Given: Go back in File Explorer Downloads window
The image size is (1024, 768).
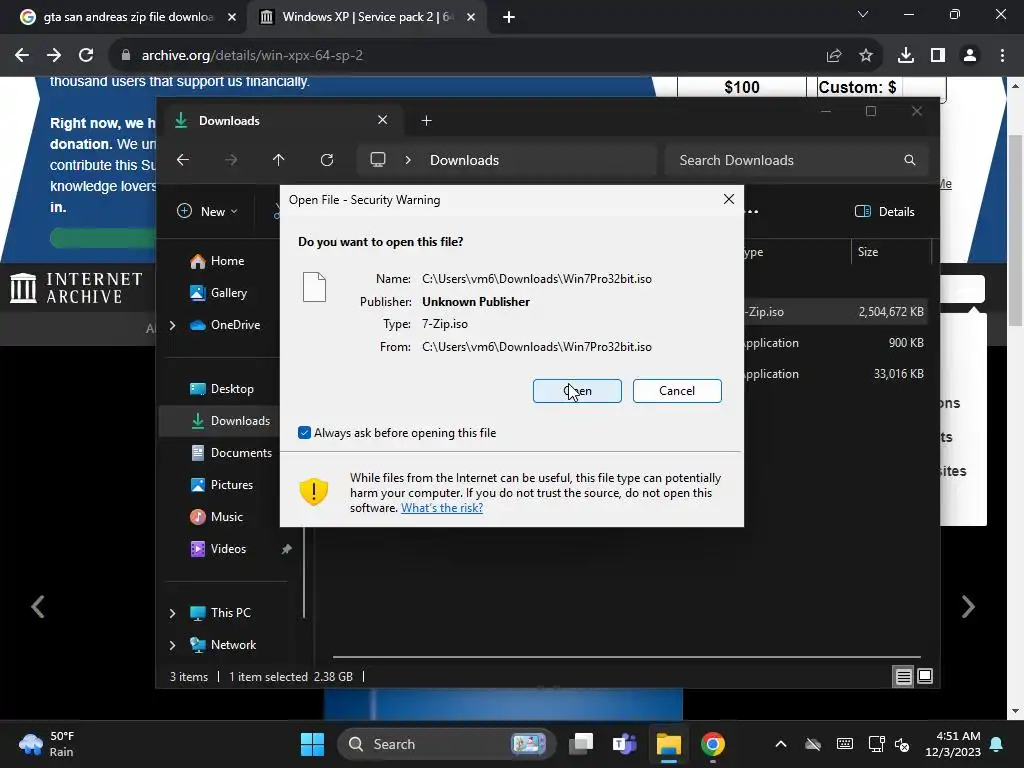Looking at the screenshot, I should point(183,160).
